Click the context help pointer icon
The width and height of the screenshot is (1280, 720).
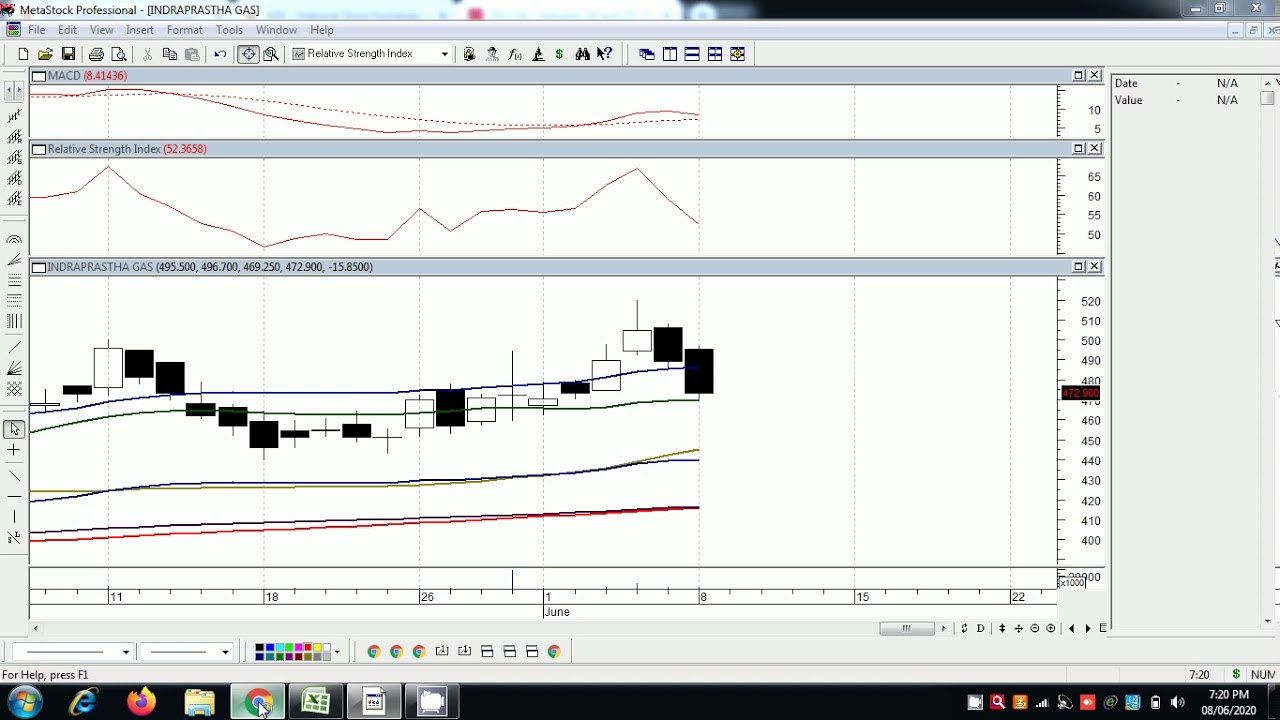pyautogui.click(x=604, y=54)
